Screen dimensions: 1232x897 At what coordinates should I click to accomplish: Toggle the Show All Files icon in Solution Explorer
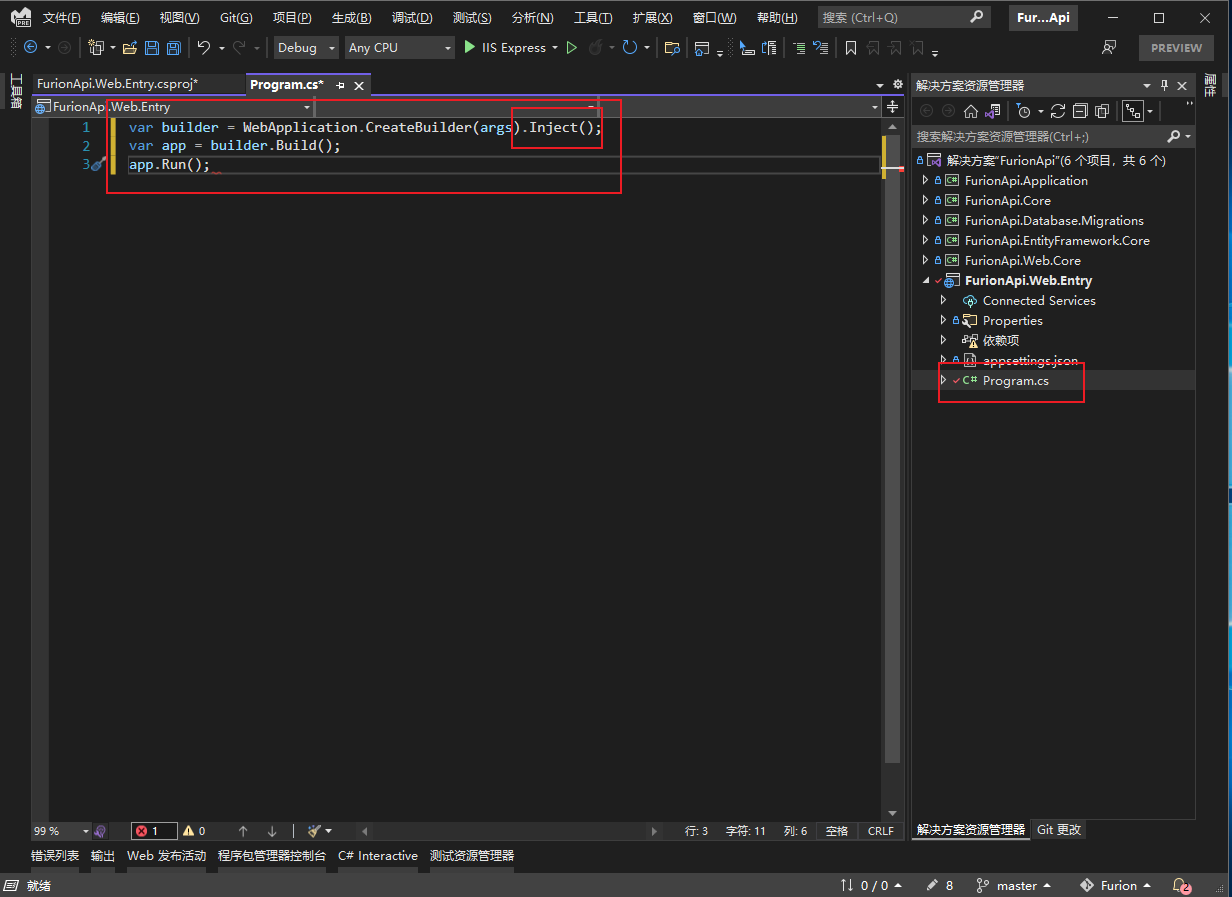1102,111
